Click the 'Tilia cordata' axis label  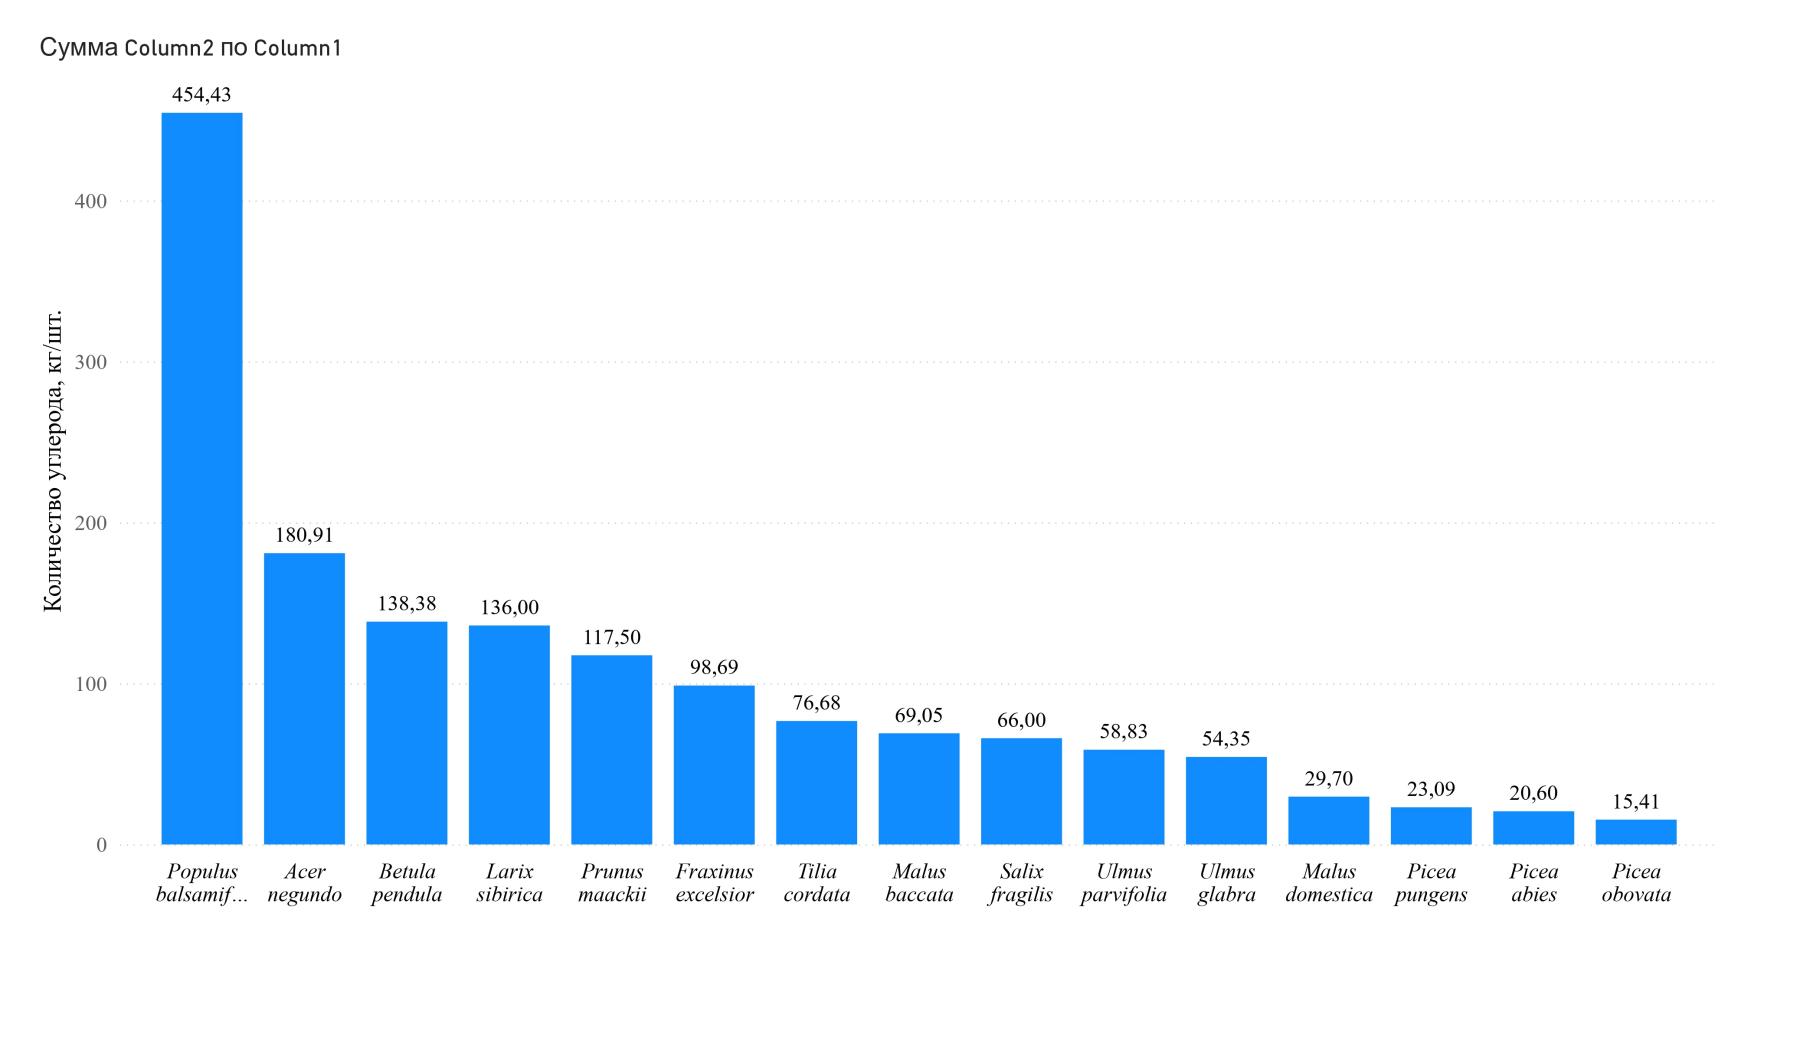coord(817,883)
